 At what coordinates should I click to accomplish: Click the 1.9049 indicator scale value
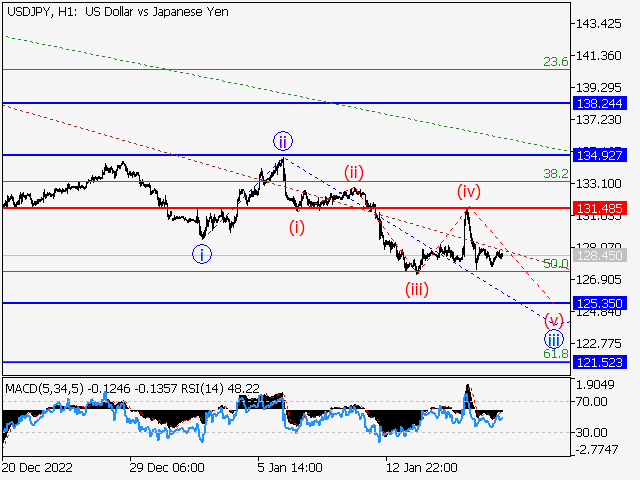(595, 384)
